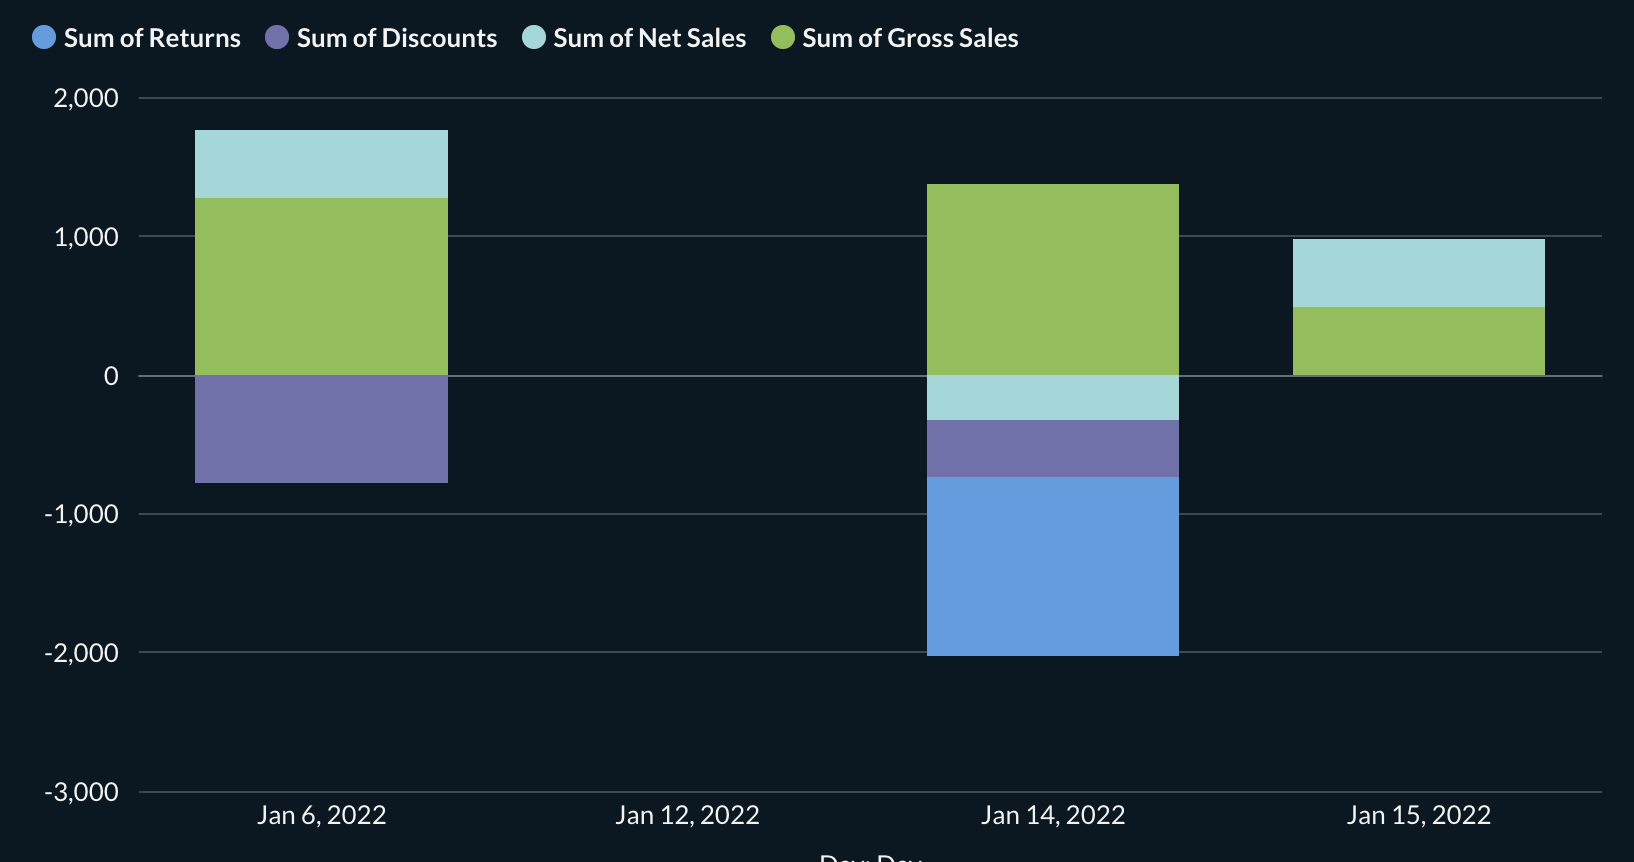Click the Jan 12, 2022 x-axis label
This screenshot has height=862, width=1634.
click(687, 815)
